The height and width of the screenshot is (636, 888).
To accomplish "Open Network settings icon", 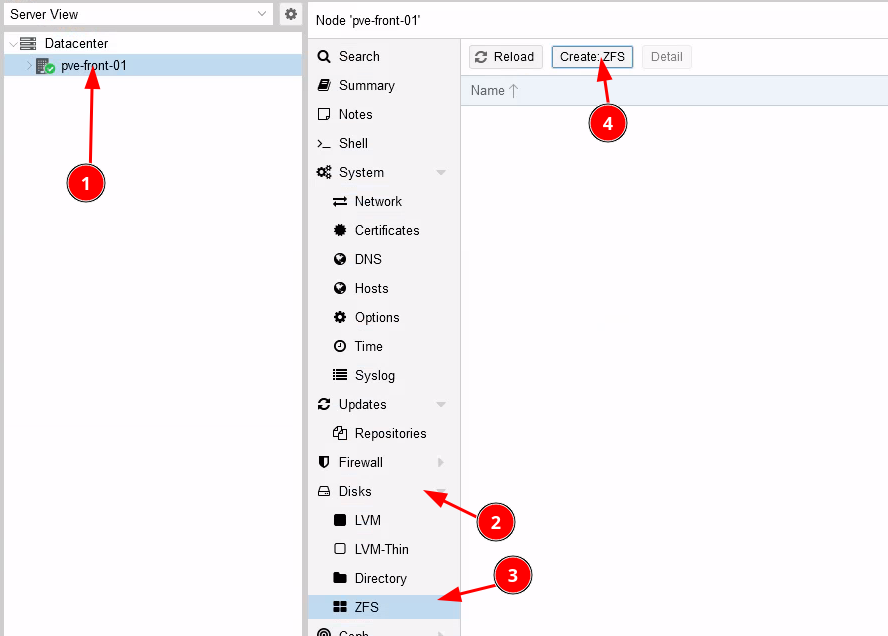I will pyautogui.click(x=340, y=201).
